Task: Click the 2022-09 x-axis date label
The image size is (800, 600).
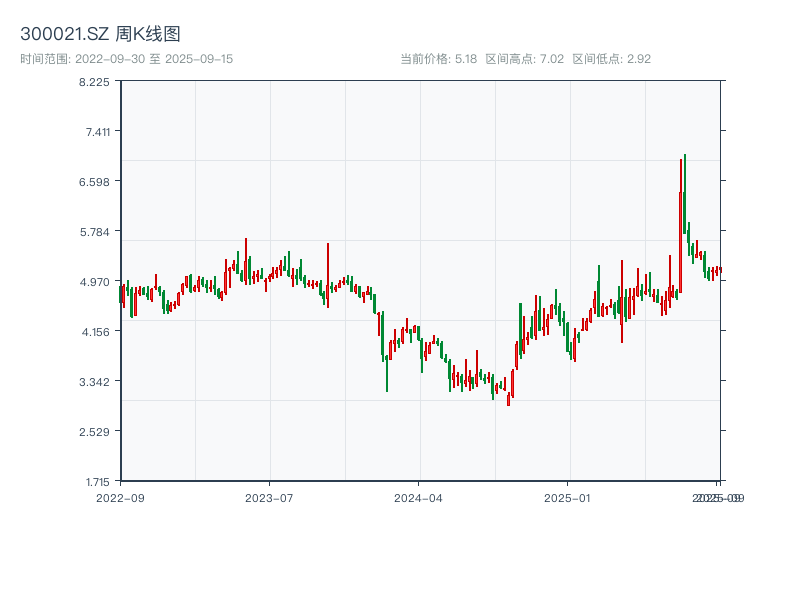Action: coord(120,497)
